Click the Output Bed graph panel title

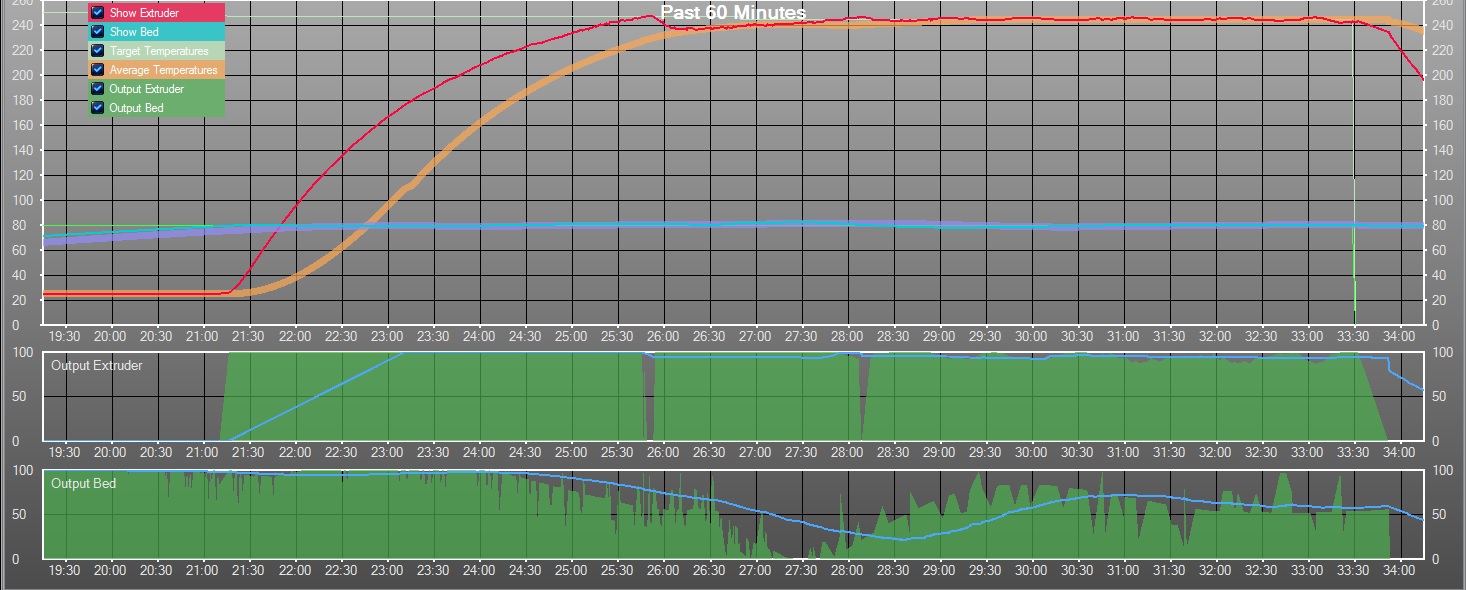point(83,484)
